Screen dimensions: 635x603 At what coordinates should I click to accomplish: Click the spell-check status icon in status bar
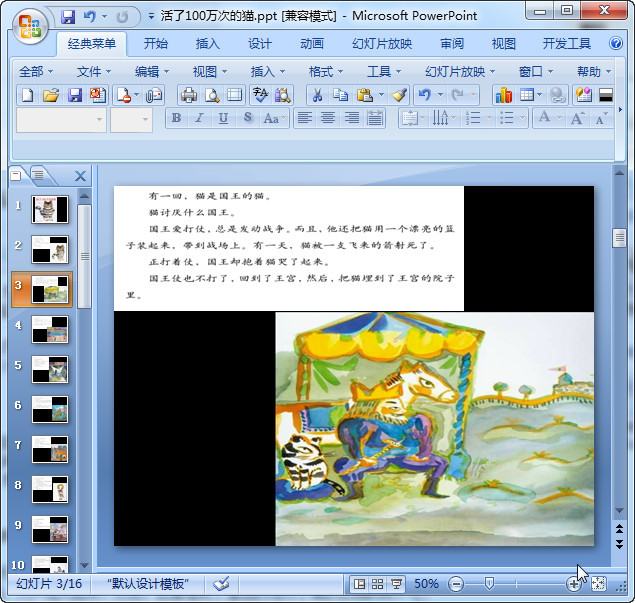click(222, 584)
